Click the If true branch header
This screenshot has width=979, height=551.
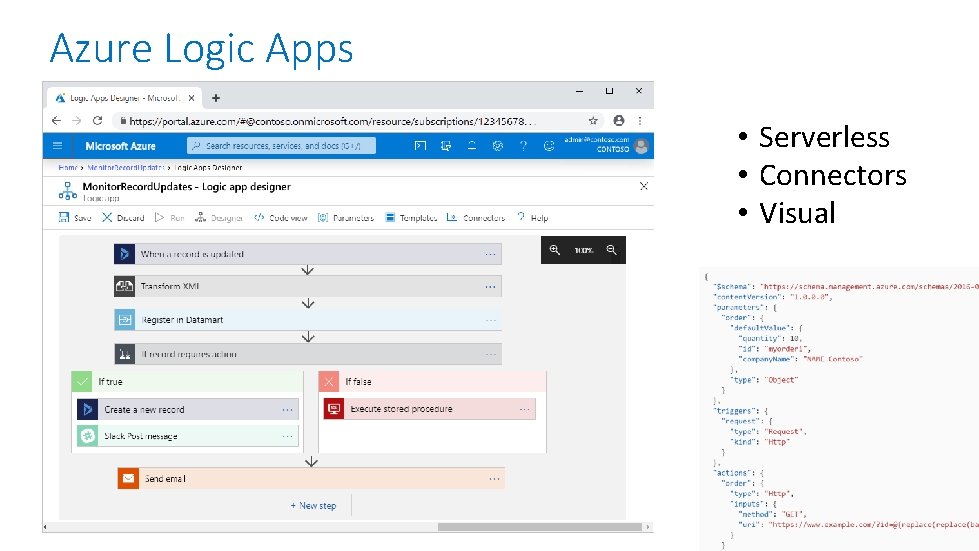(187, 381)
